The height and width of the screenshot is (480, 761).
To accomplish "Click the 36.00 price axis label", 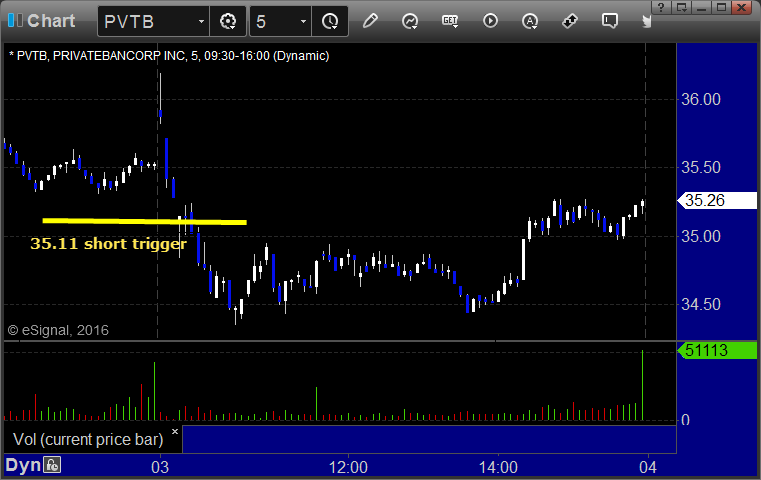I will point(701,99).
